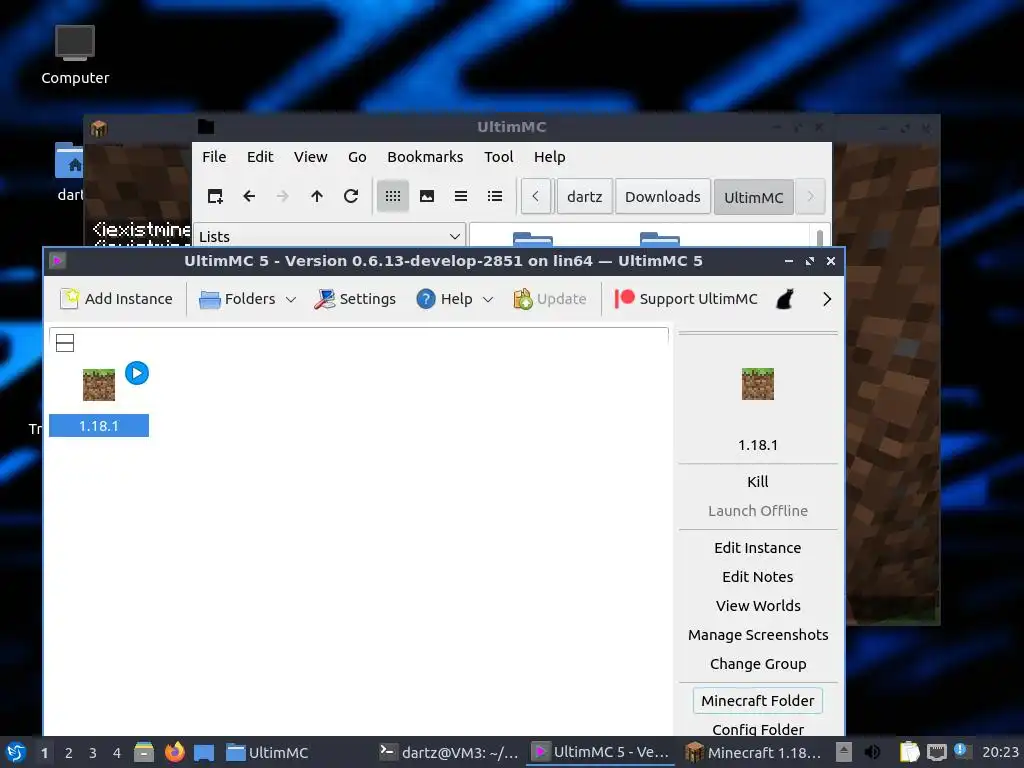Open the taskbar start menu icon
This screenshot has width=1024, height=768.
[16, 752]
